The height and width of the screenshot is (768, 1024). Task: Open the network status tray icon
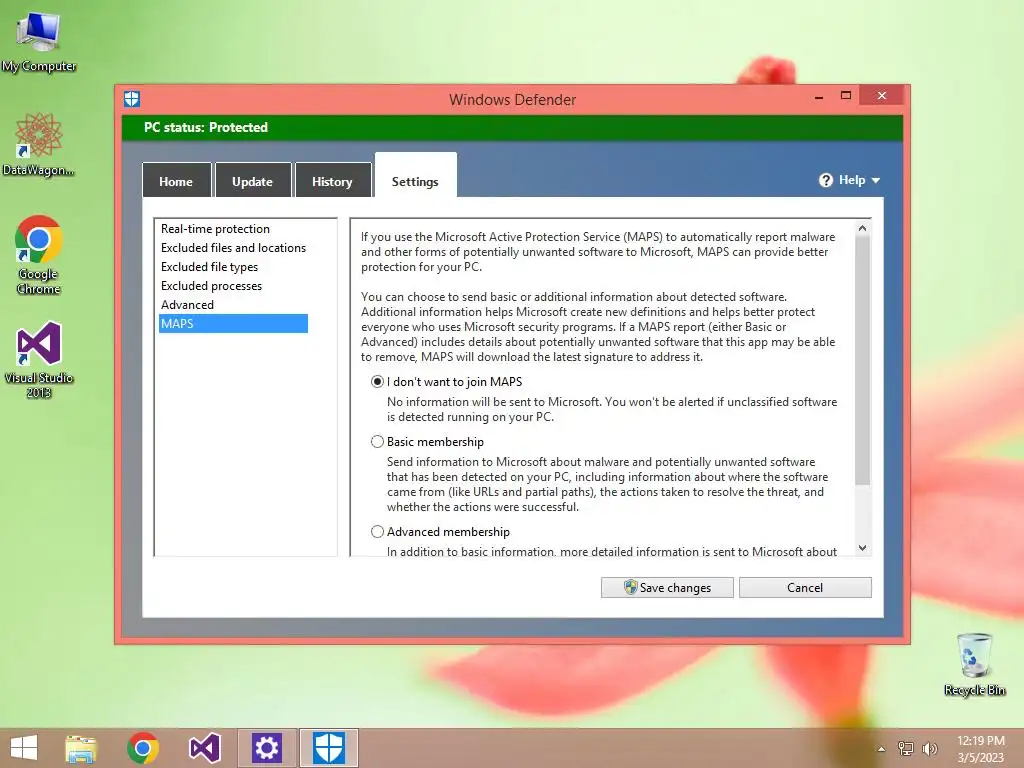click(905, 748)
